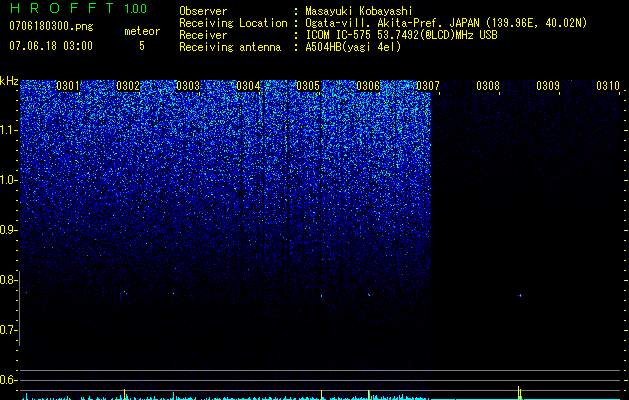Click the 0309 time marker
Screen dimensions: 629x400
point(548,86)
